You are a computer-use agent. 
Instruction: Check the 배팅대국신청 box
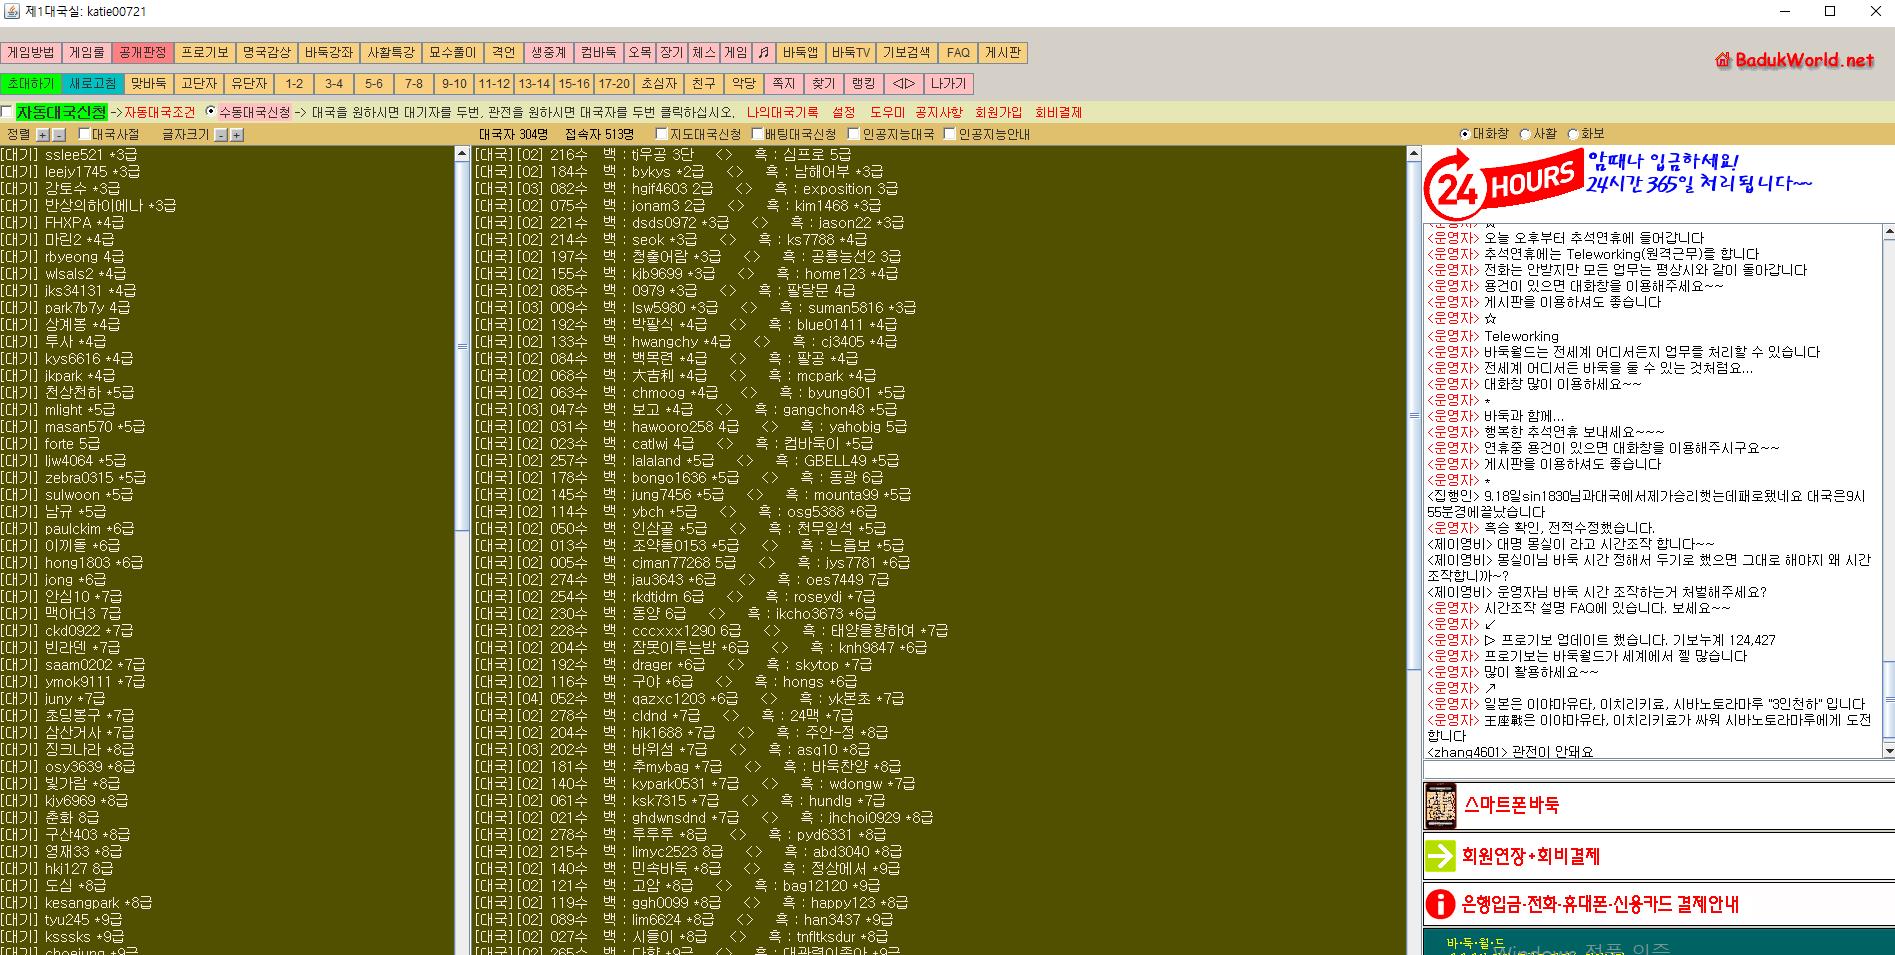tap(757, 134)
